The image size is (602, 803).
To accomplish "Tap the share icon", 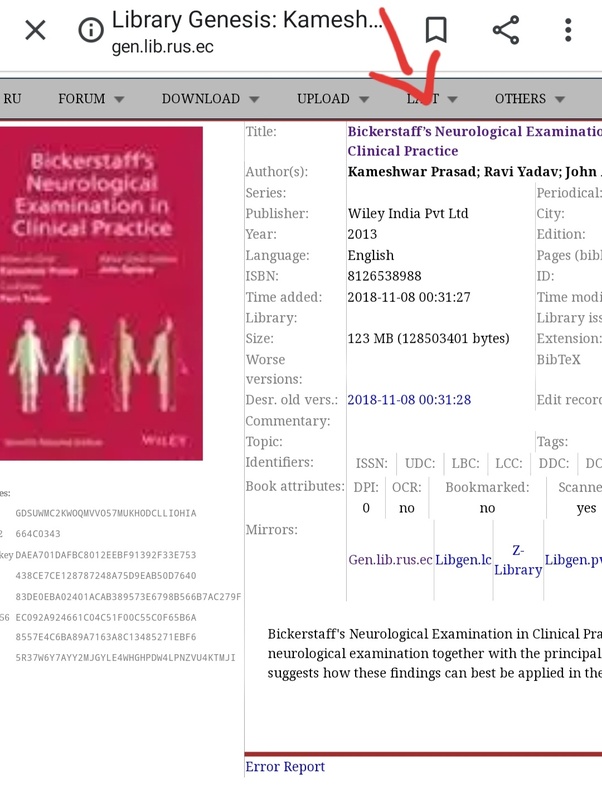I will point(506,30).
